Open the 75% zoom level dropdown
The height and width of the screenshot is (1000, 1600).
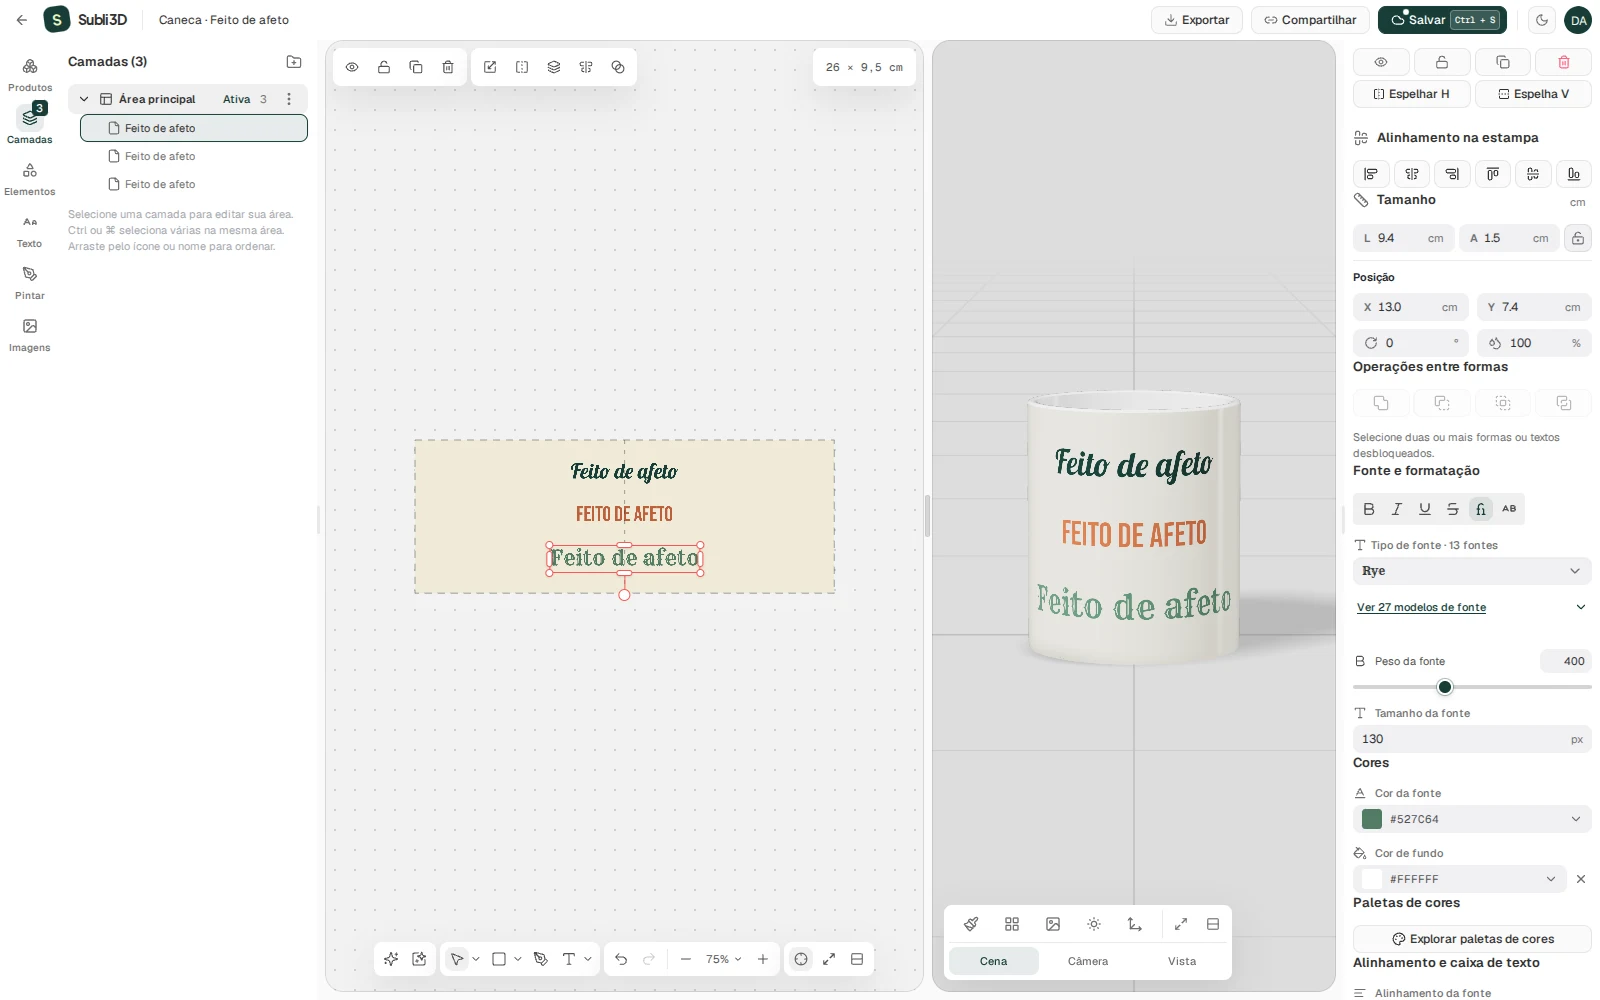click(723, 959)
